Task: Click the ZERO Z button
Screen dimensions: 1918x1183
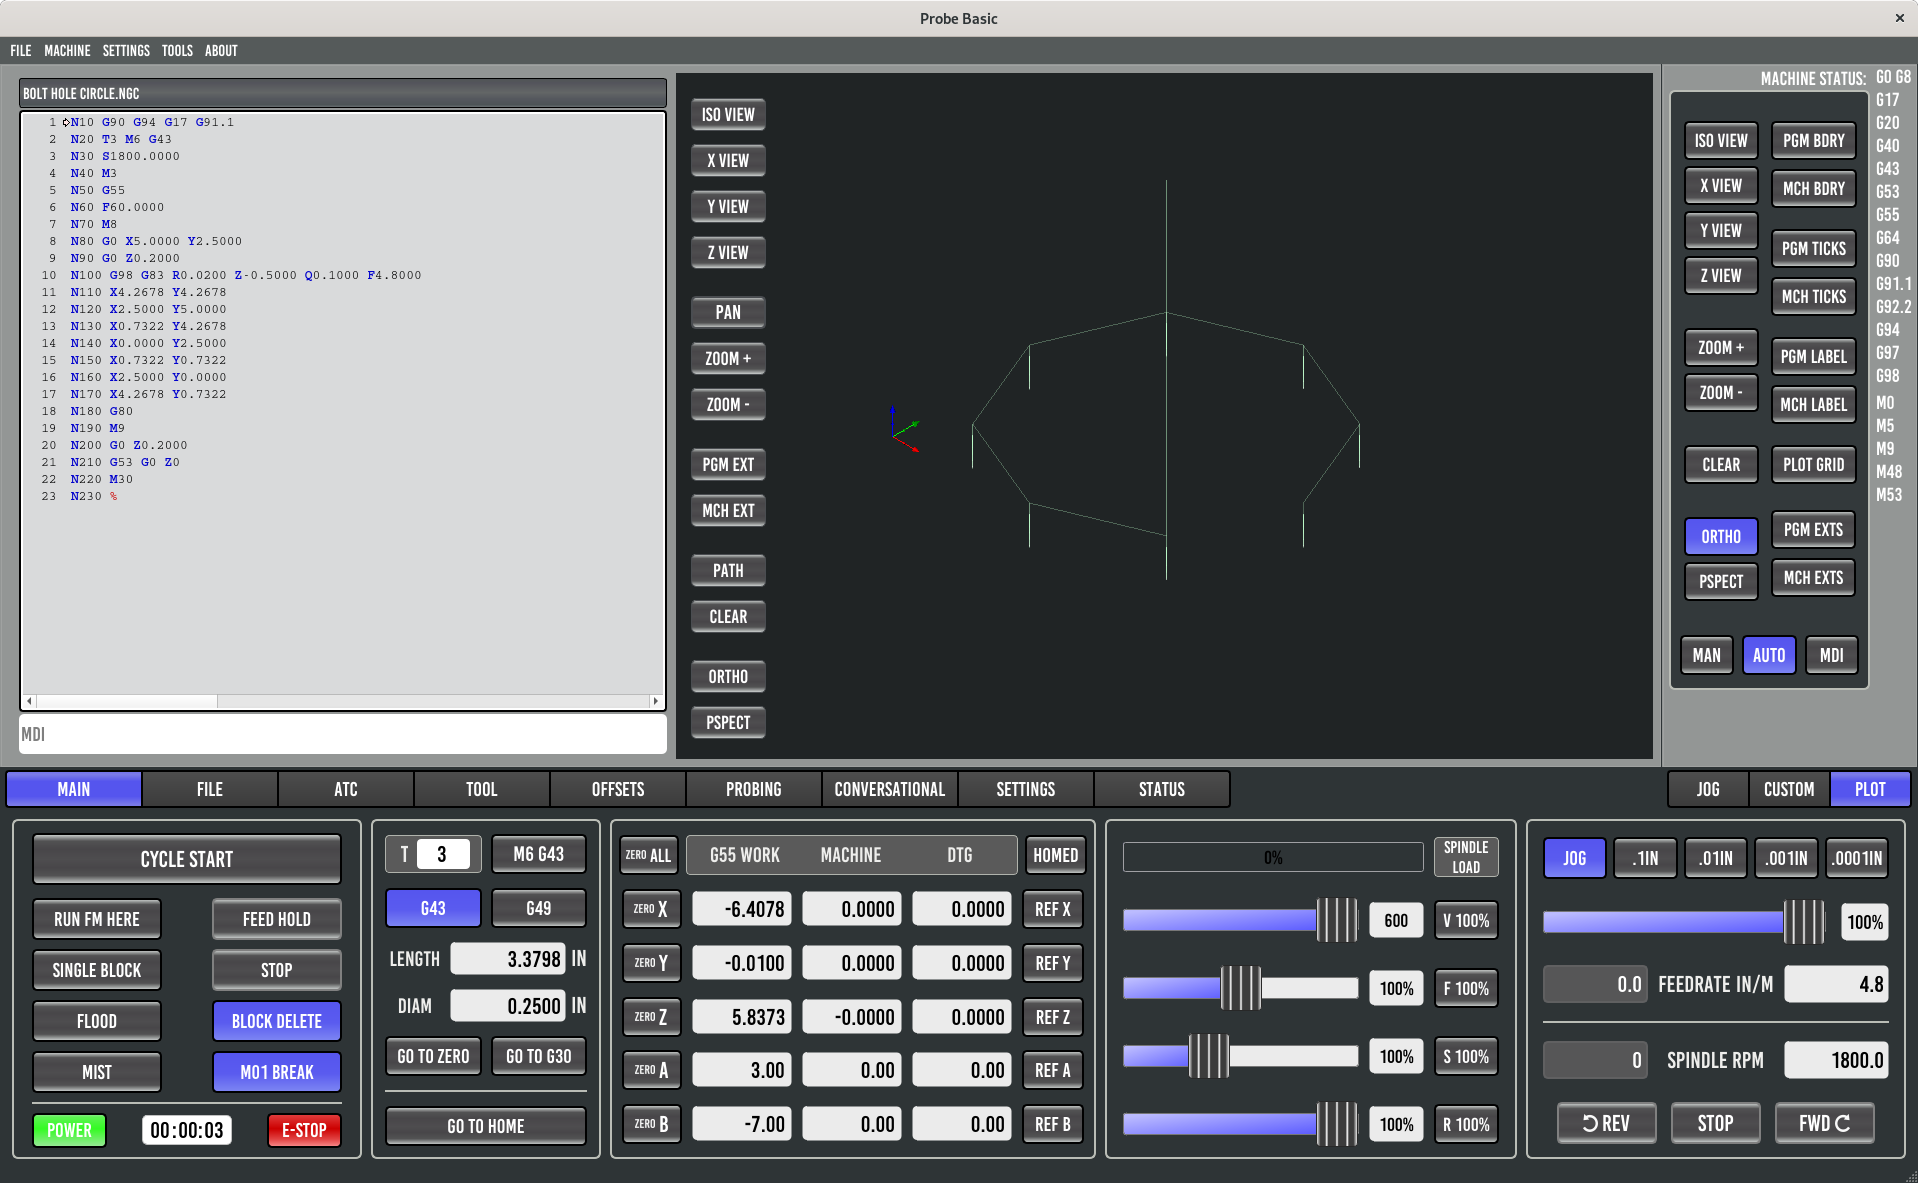Action: coord(651,1017)
